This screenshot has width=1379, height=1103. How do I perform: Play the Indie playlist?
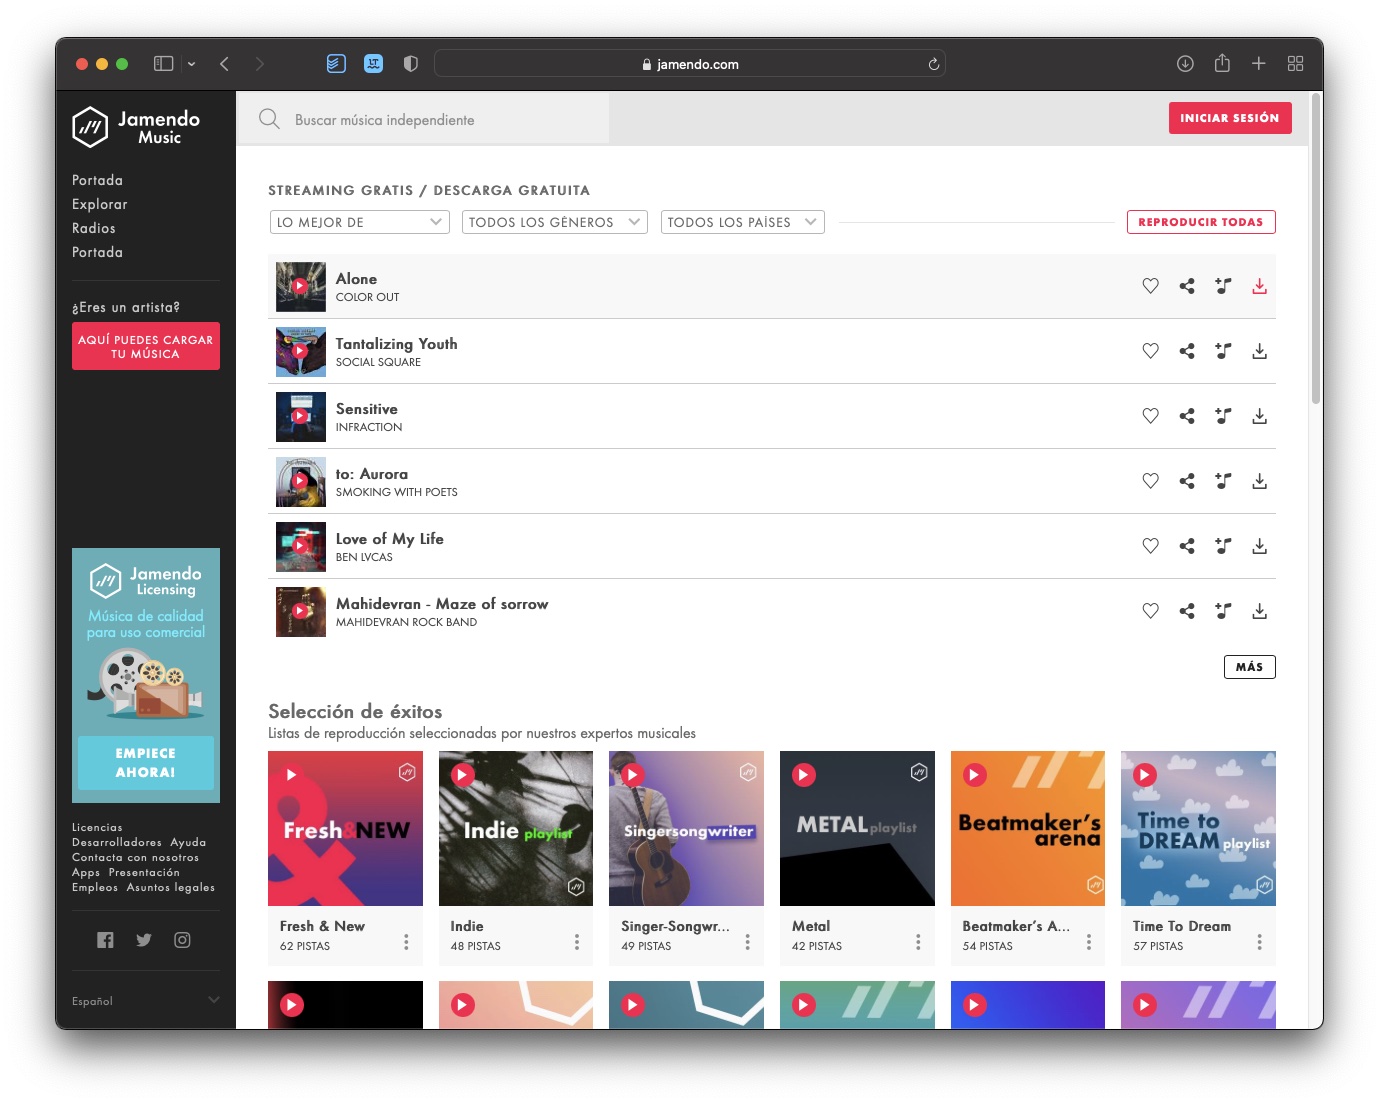pos(462,775)
